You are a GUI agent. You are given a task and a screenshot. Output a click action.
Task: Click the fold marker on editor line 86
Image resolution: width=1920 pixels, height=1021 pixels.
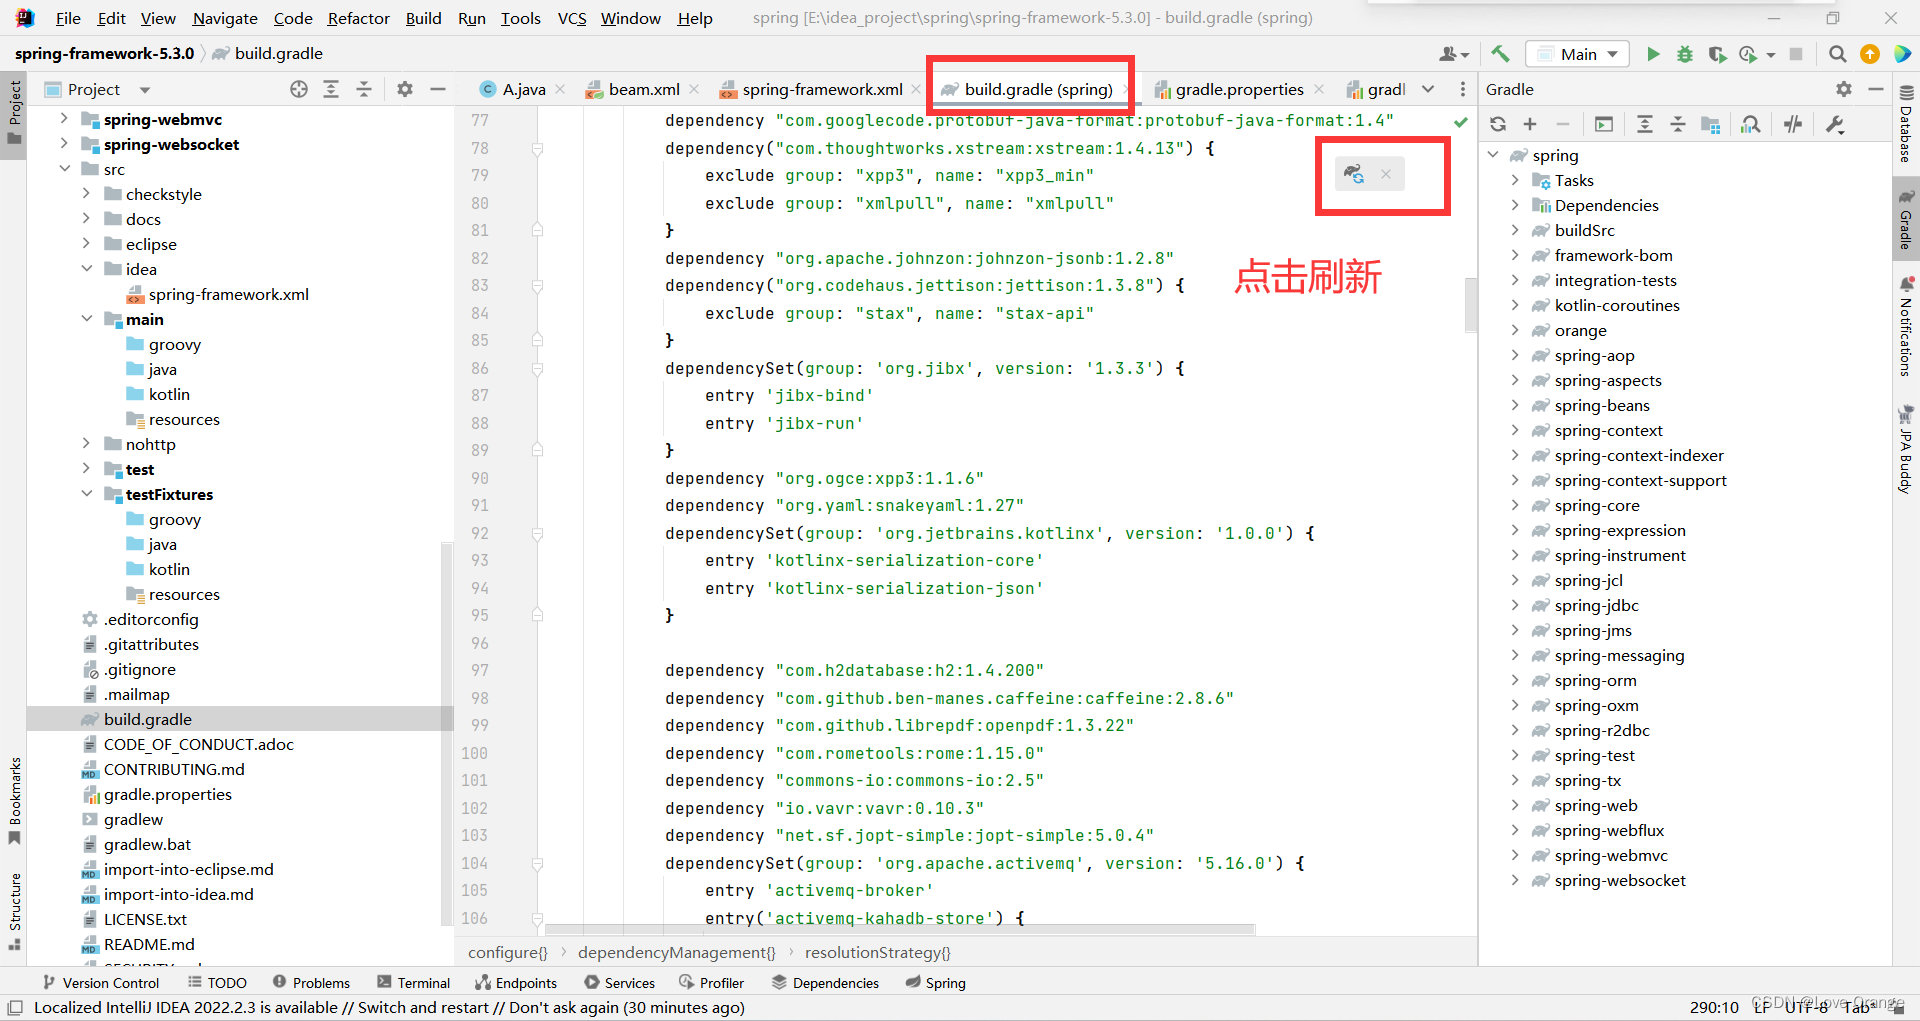537,368
